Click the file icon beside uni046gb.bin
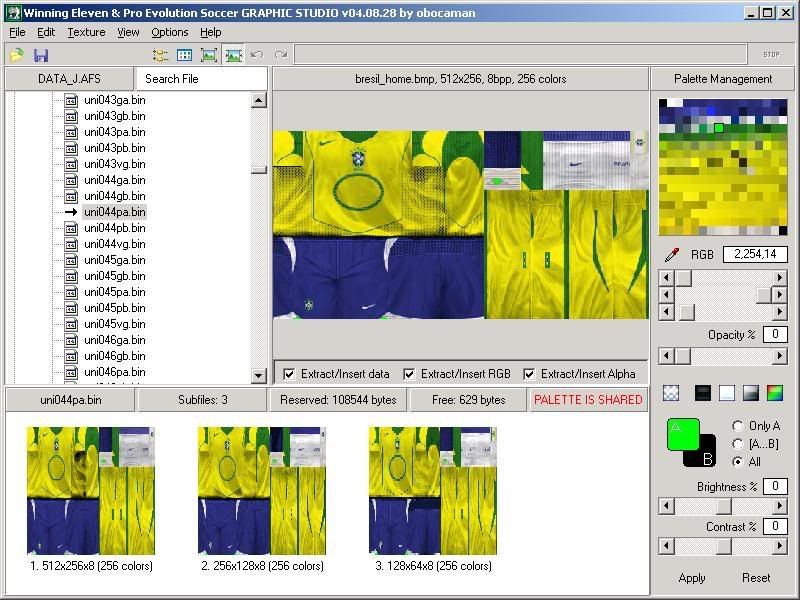 pos(71,356)
